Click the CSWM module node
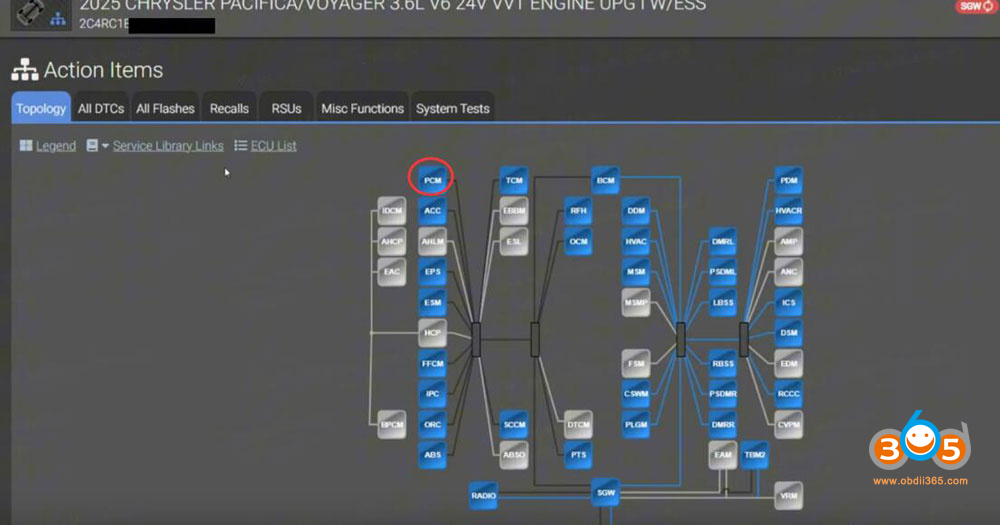 pos(636,394)
